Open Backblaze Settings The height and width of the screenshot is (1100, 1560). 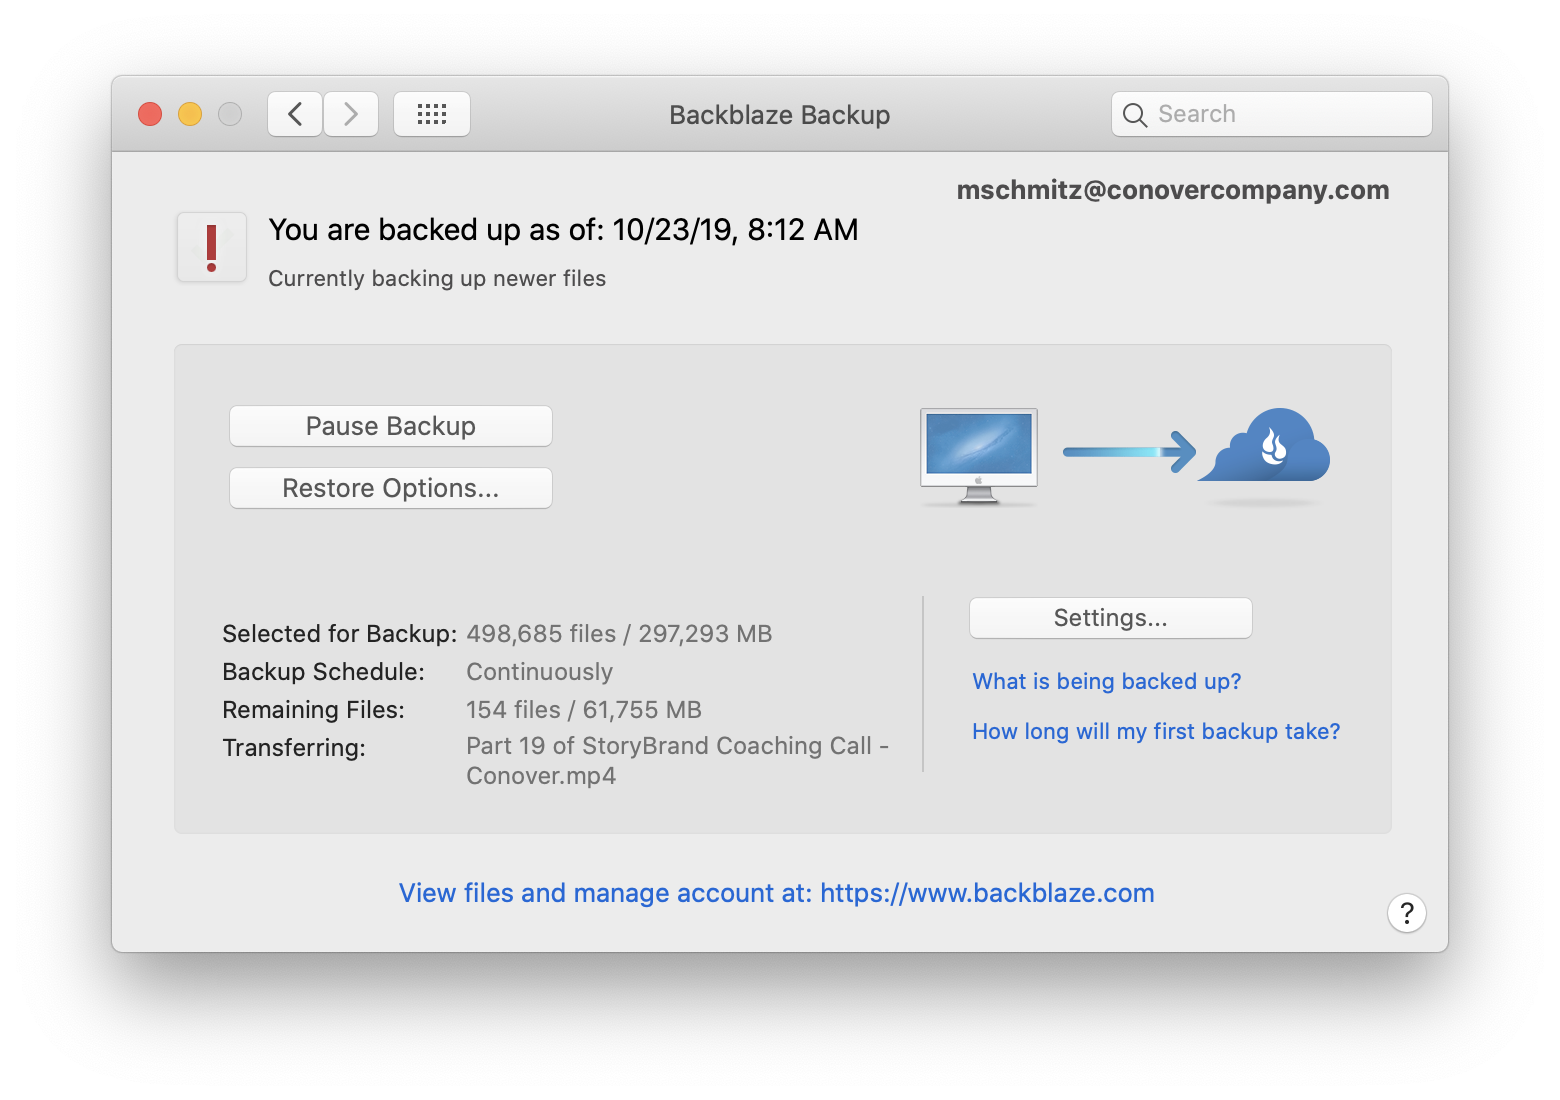coord(1111,618)
